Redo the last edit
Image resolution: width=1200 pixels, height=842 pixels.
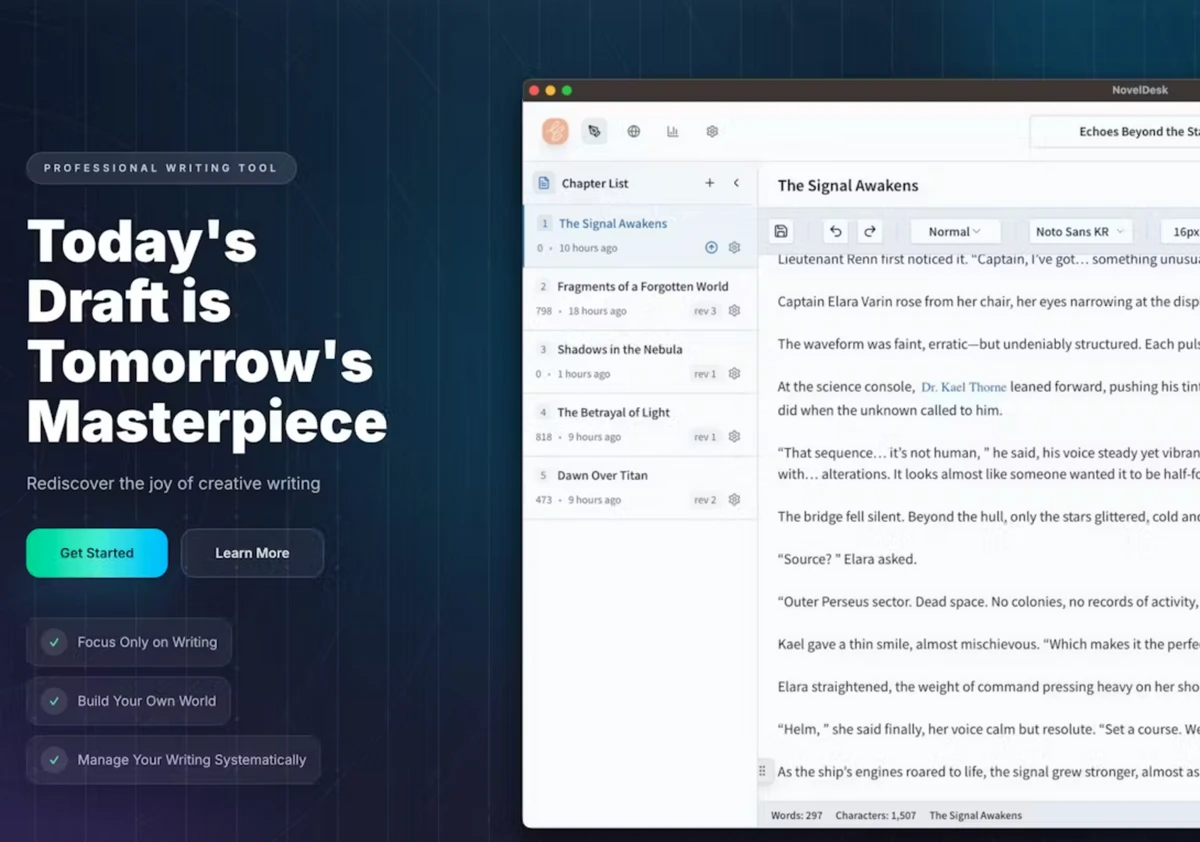pyautogui.click(x=870, y=231)
